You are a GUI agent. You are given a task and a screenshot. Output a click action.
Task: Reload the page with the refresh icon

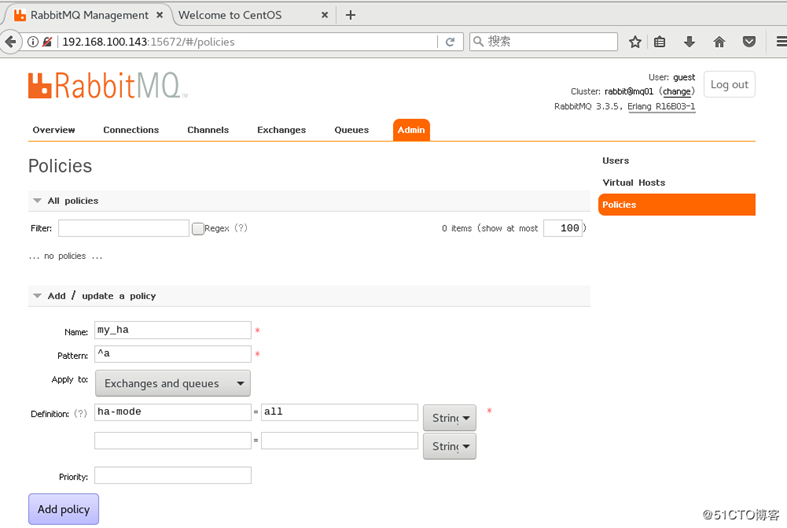(450, 42)
